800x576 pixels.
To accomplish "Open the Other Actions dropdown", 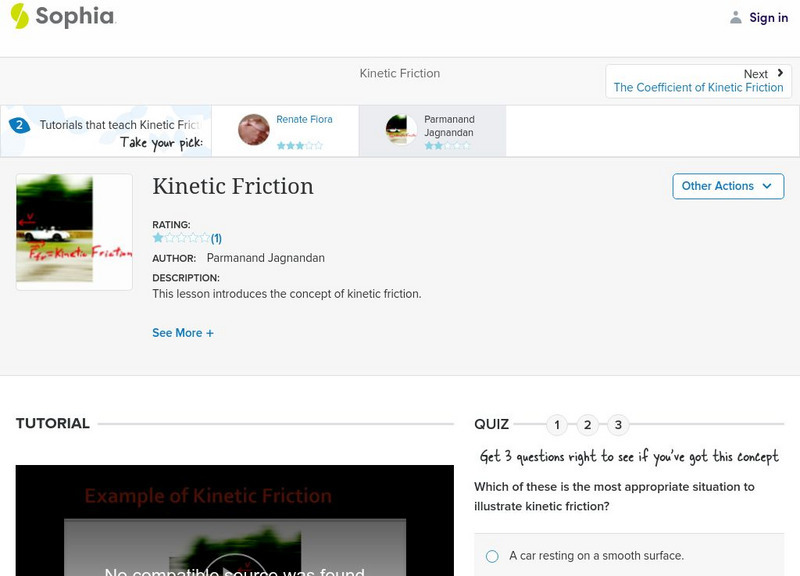I will click(x=728, y=186).
